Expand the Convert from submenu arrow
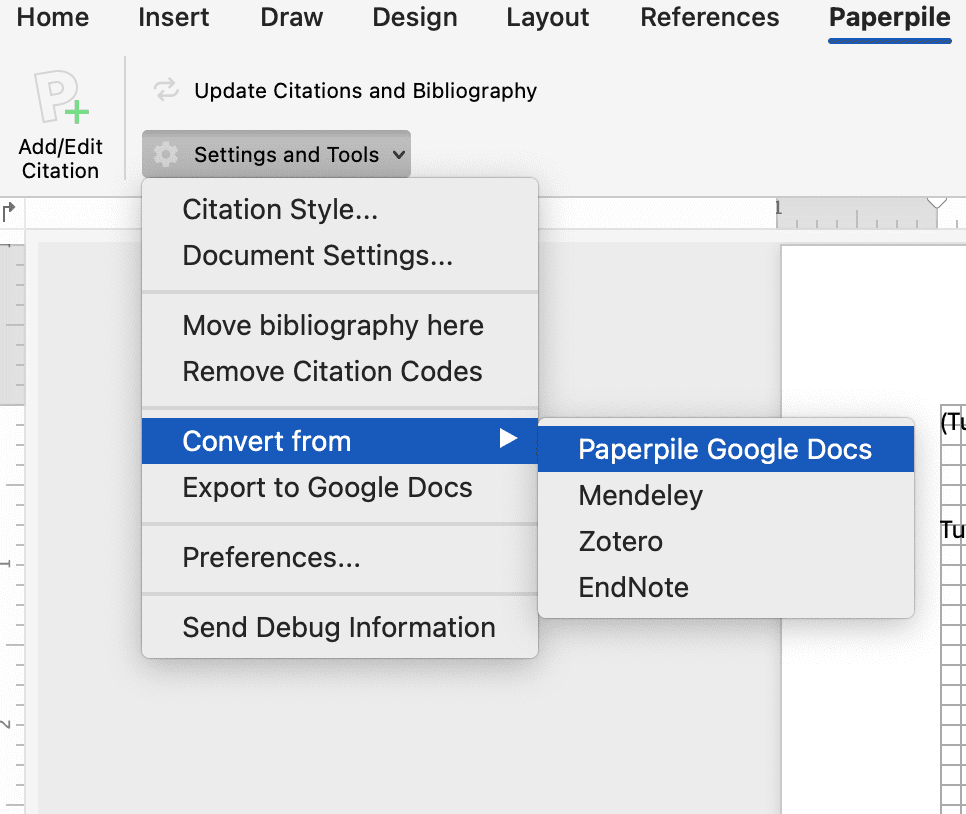This screenshot has height=814, width=966. [509, 440]
